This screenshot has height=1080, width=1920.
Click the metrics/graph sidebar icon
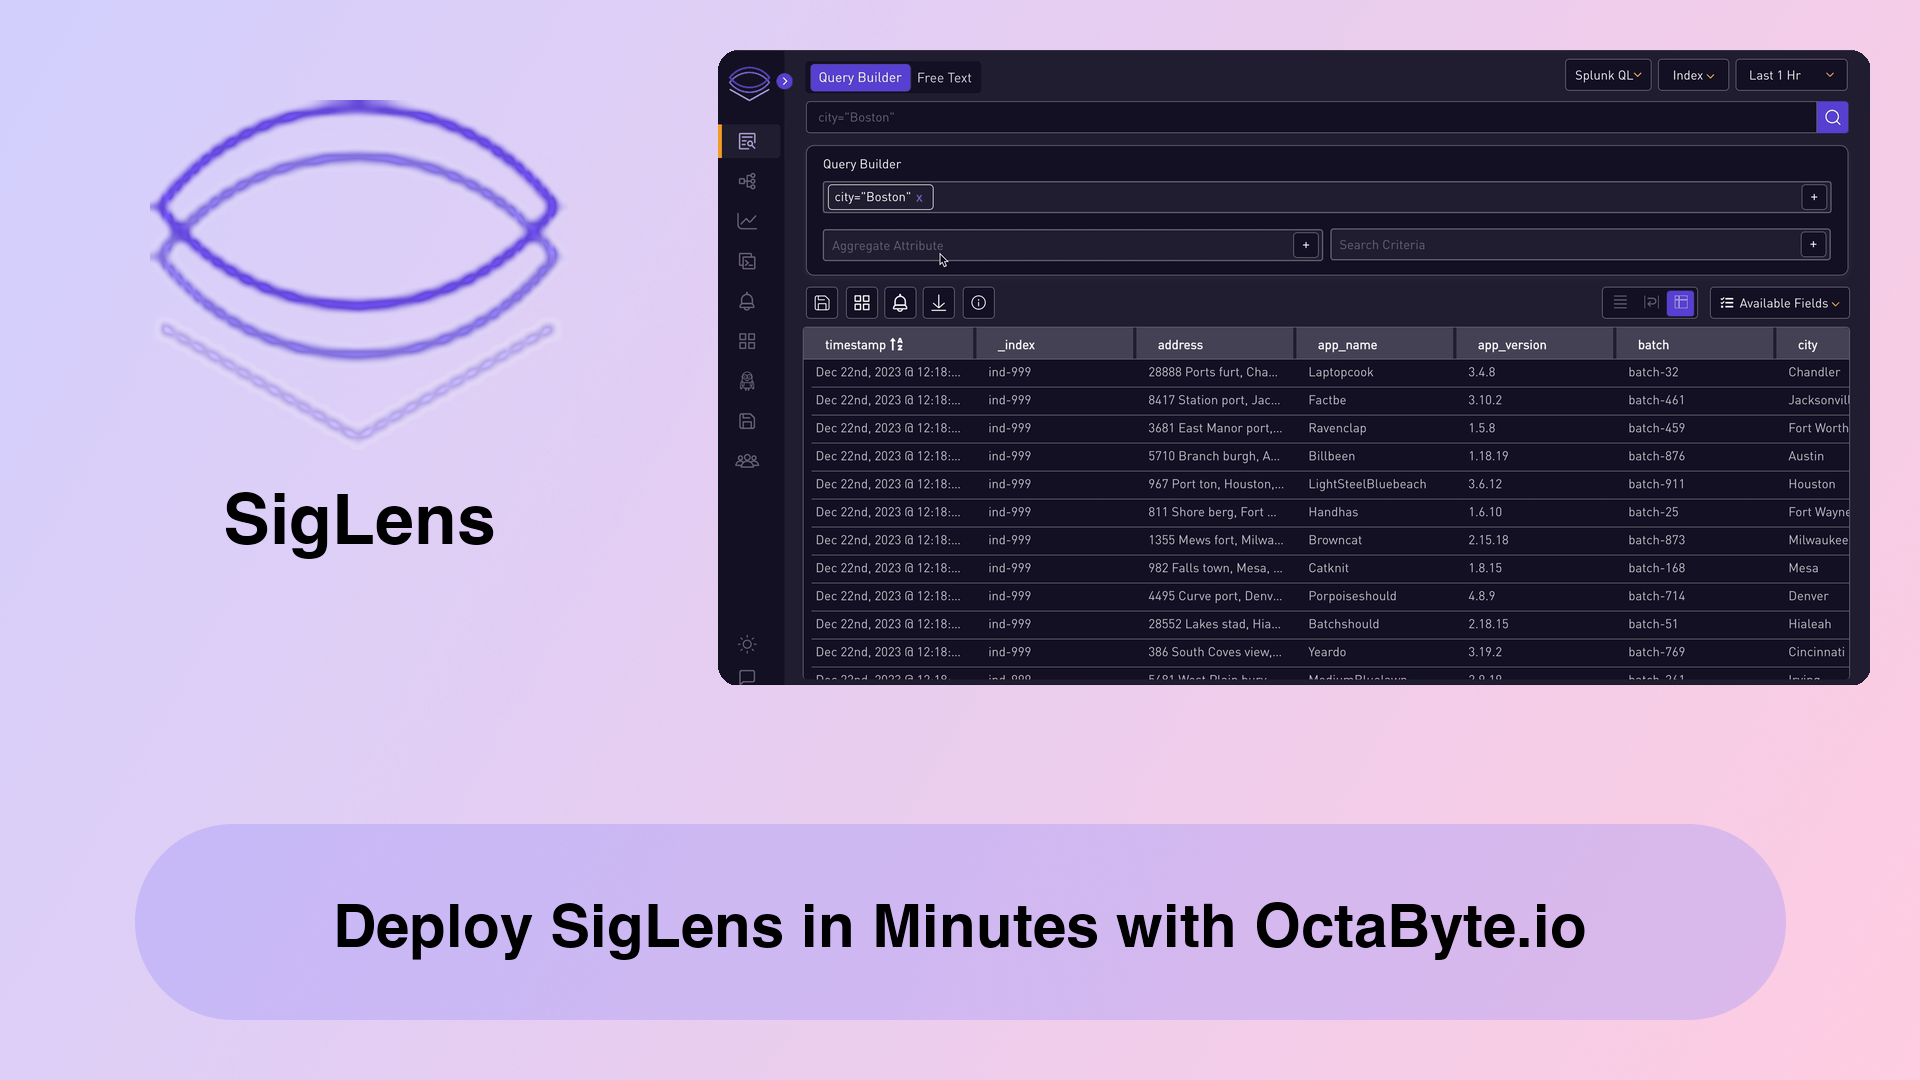coord(746,220)
